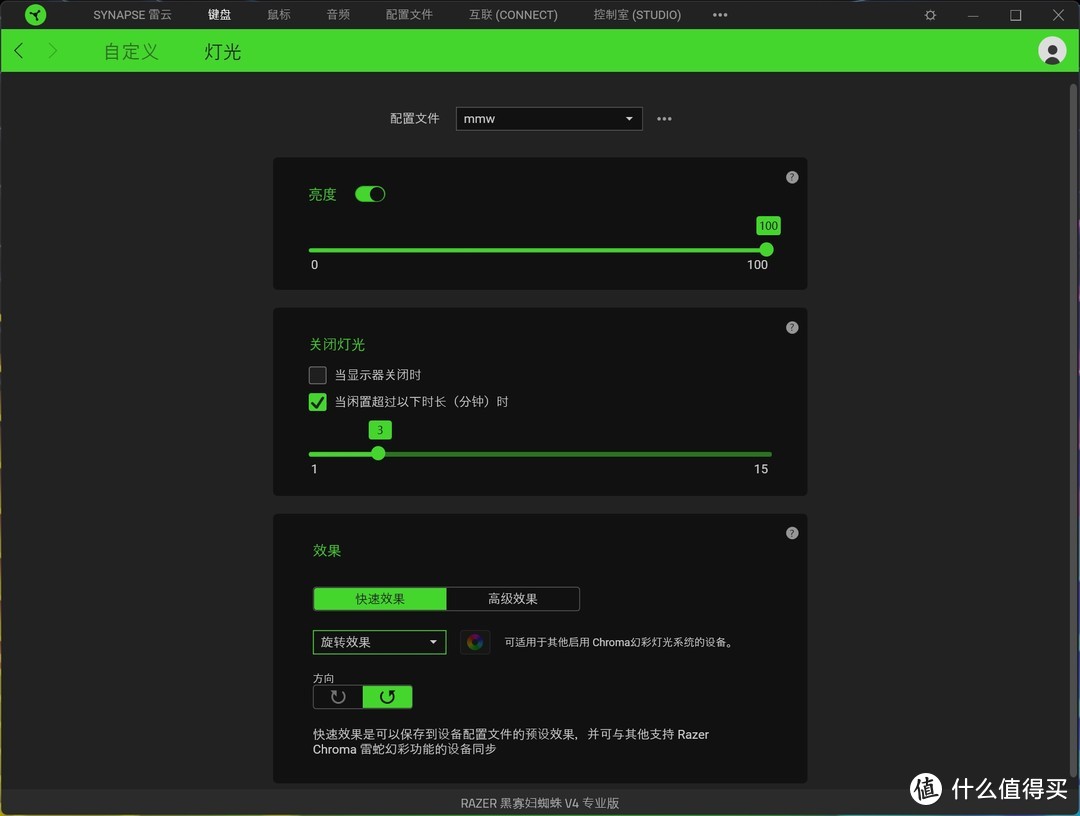Minimize the Synapse window

point(973,15)
